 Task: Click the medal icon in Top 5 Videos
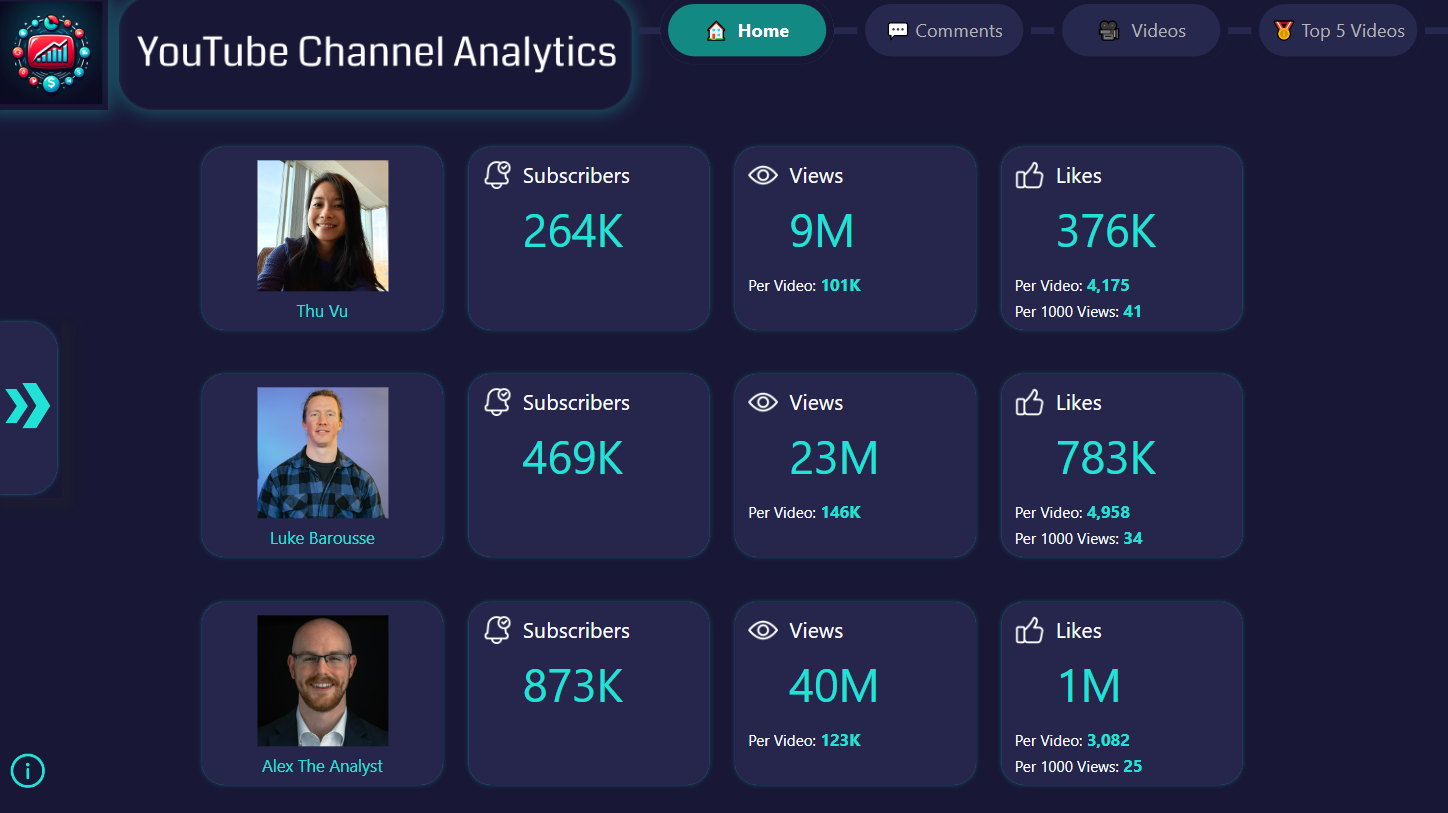1284,31
